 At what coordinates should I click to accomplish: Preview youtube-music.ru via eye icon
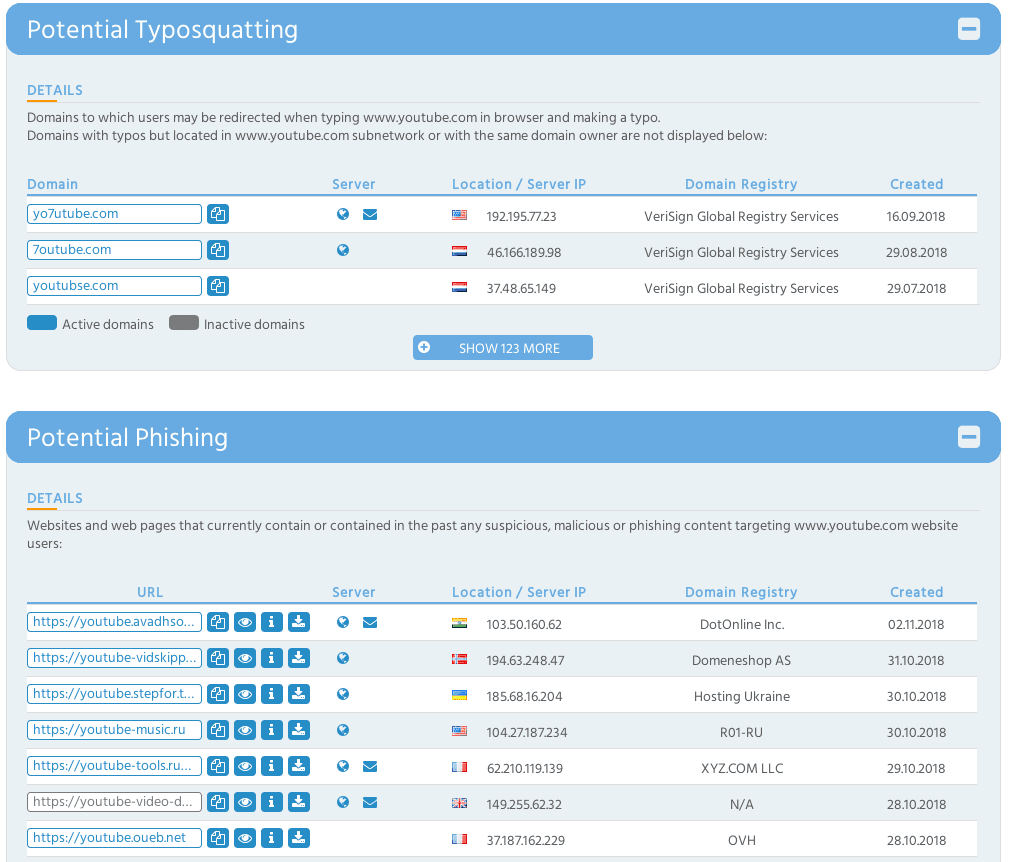(245, 730)
